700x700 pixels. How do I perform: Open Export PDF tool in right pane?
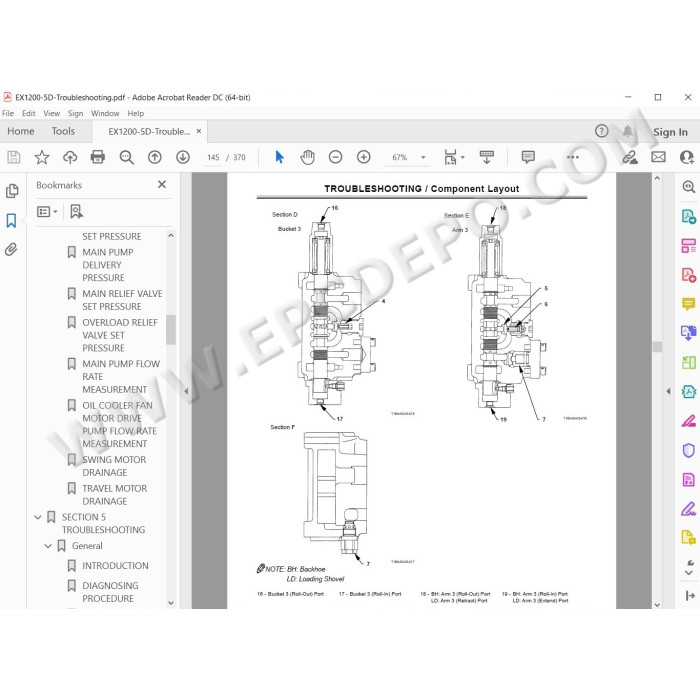click(688, 217)
